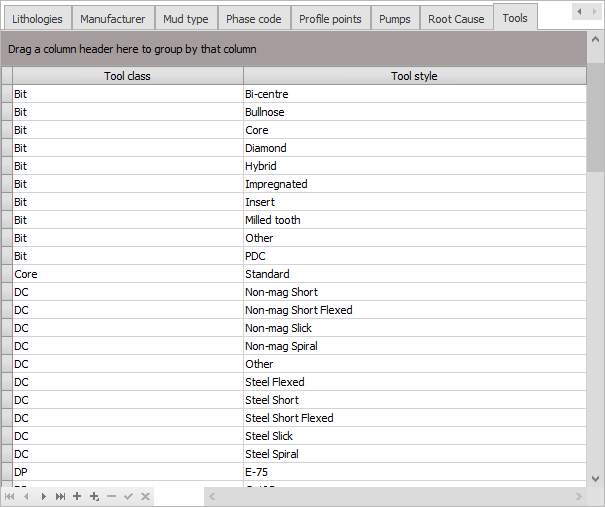Sort by Tool class column header
Image resolution: width=605 pixels, height=507 pixels.
[x=128, y=76]
